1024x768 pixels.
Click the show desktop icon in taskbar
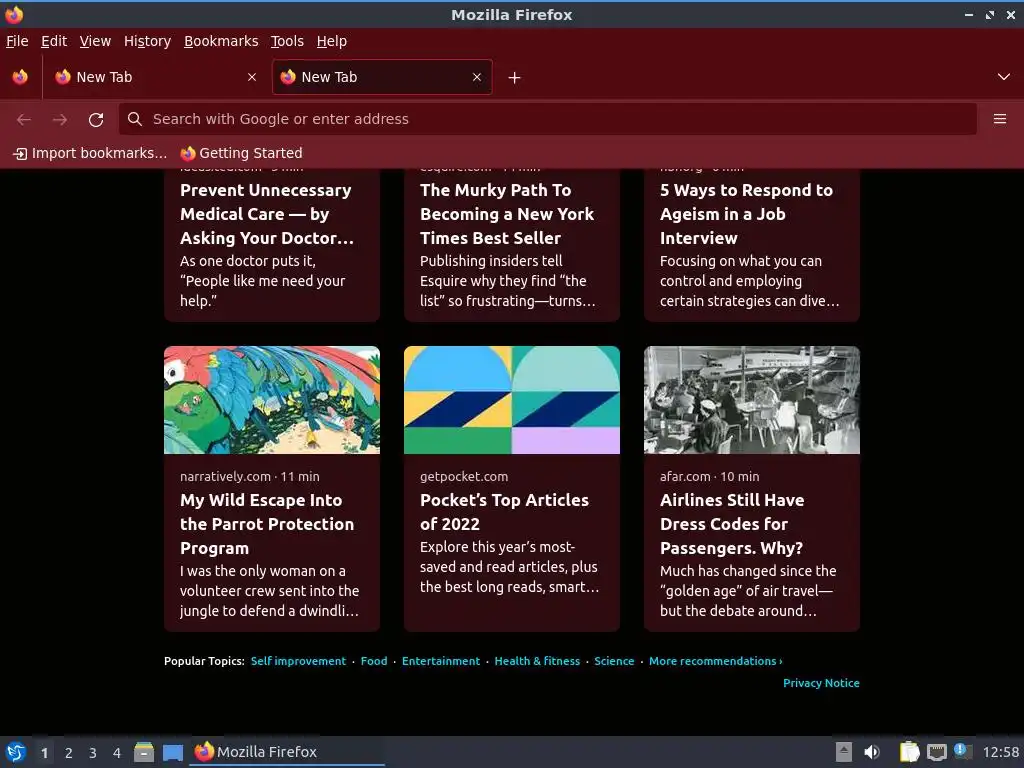click(x=172, y=752)
